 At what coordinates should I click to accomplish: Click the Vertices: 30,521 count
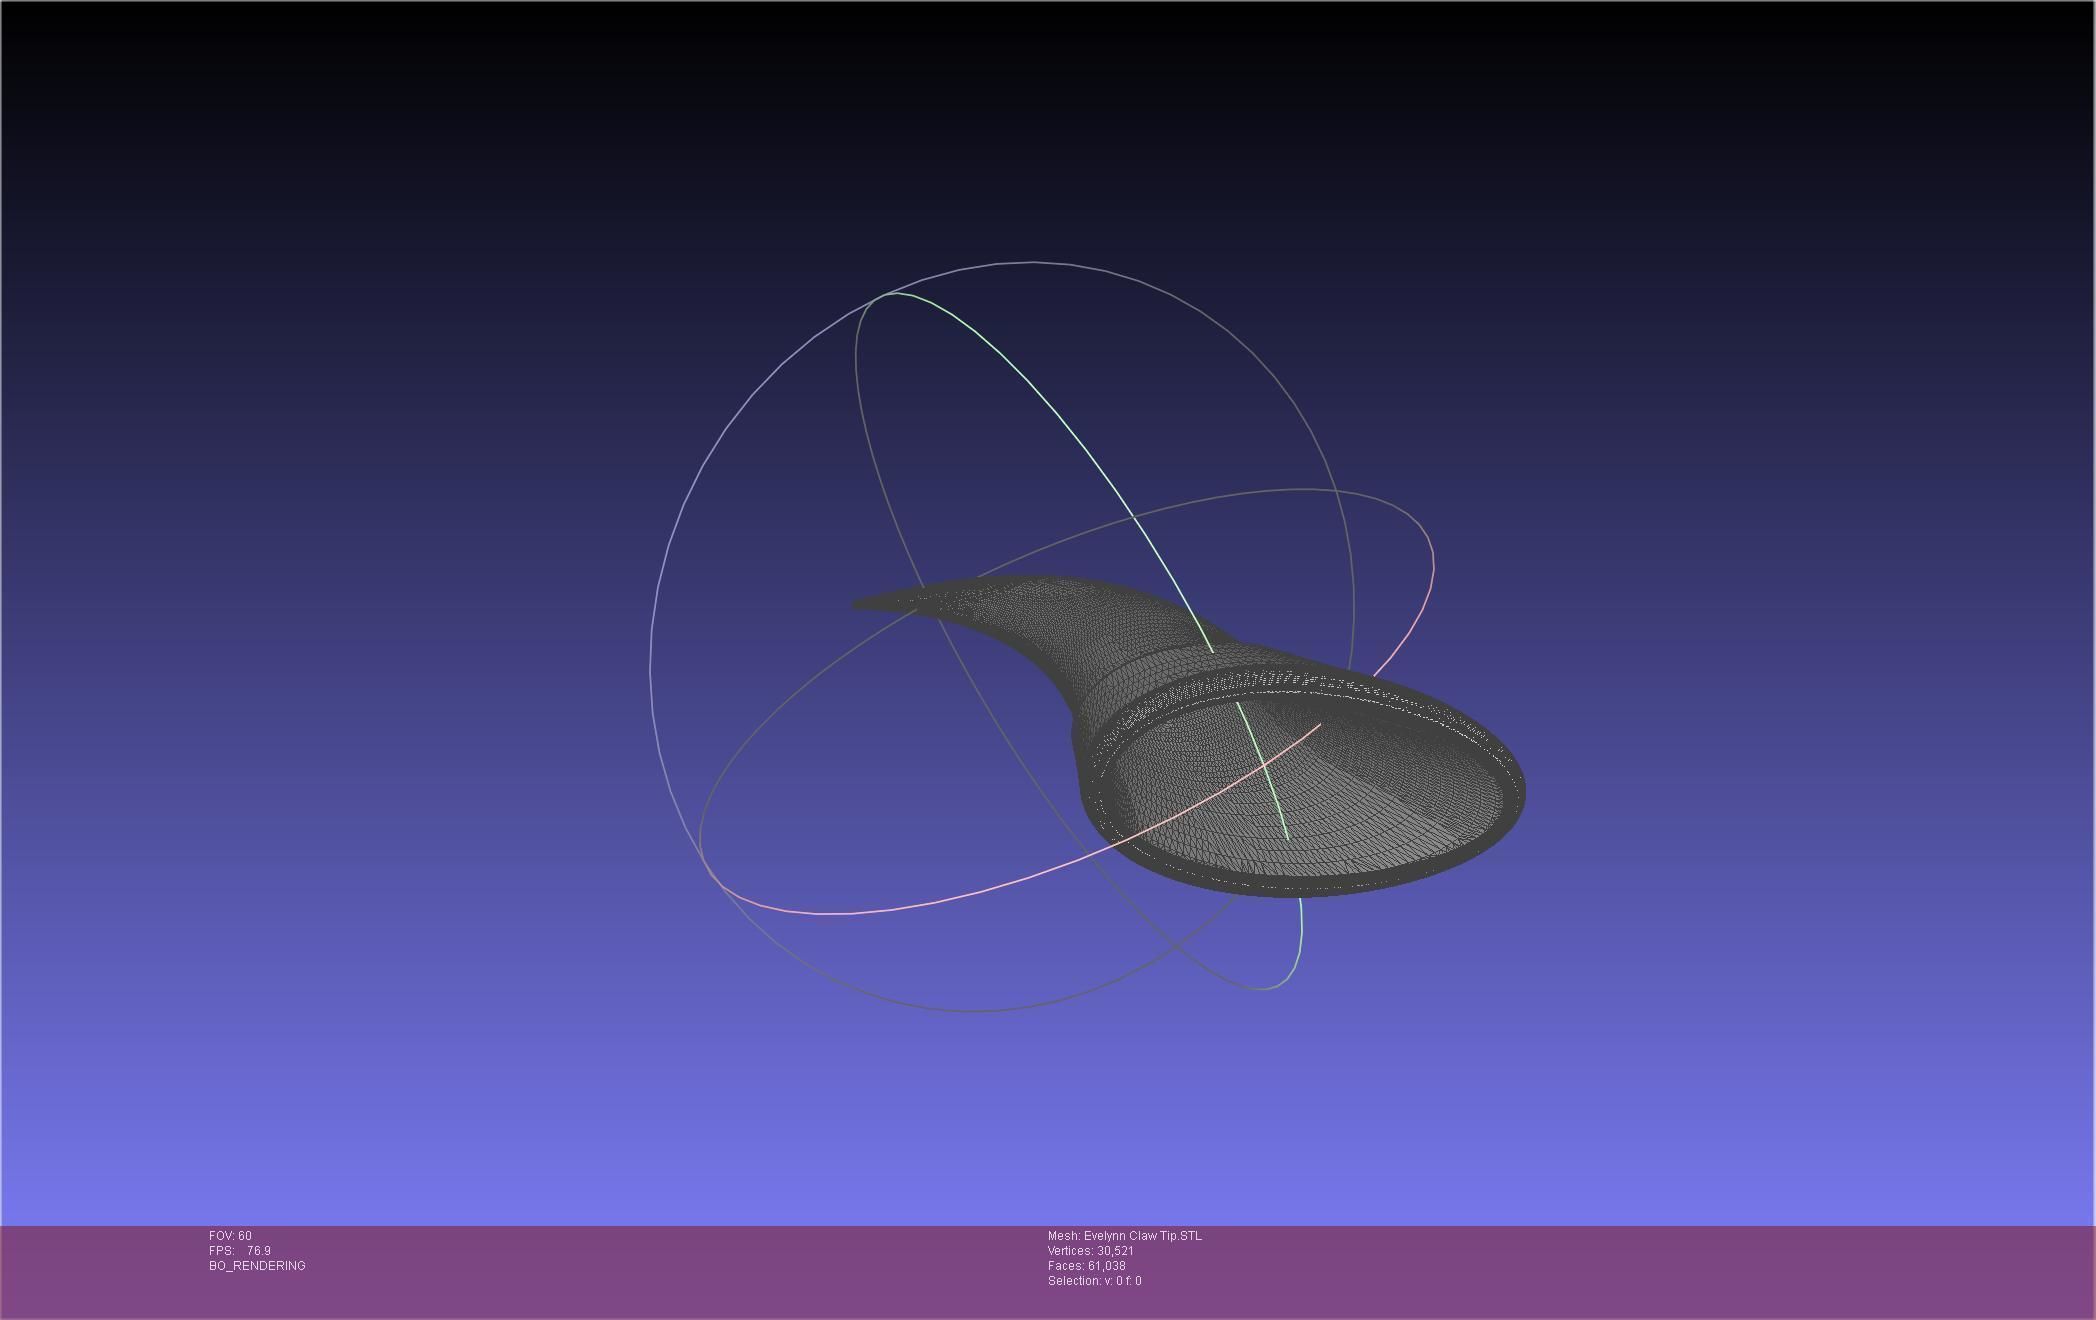point(1090,1251)
